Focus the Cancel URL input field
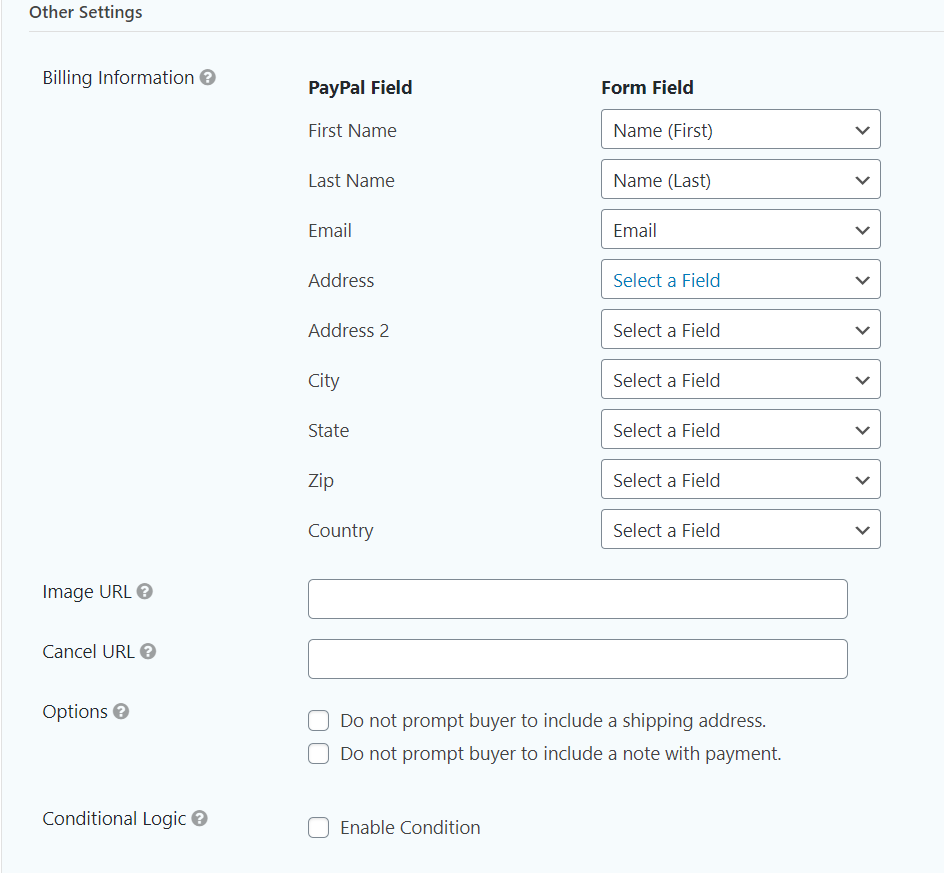This screenshot has width=944, height=873. tap(577, 659)
